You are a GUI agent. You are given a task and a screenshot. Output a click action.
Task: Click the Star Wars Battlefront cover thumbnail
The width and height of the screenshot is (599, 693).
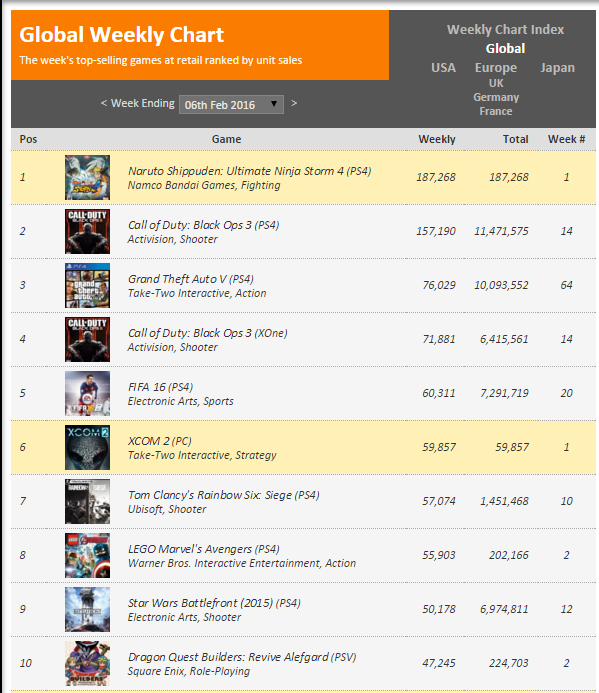tap(88, 609)
